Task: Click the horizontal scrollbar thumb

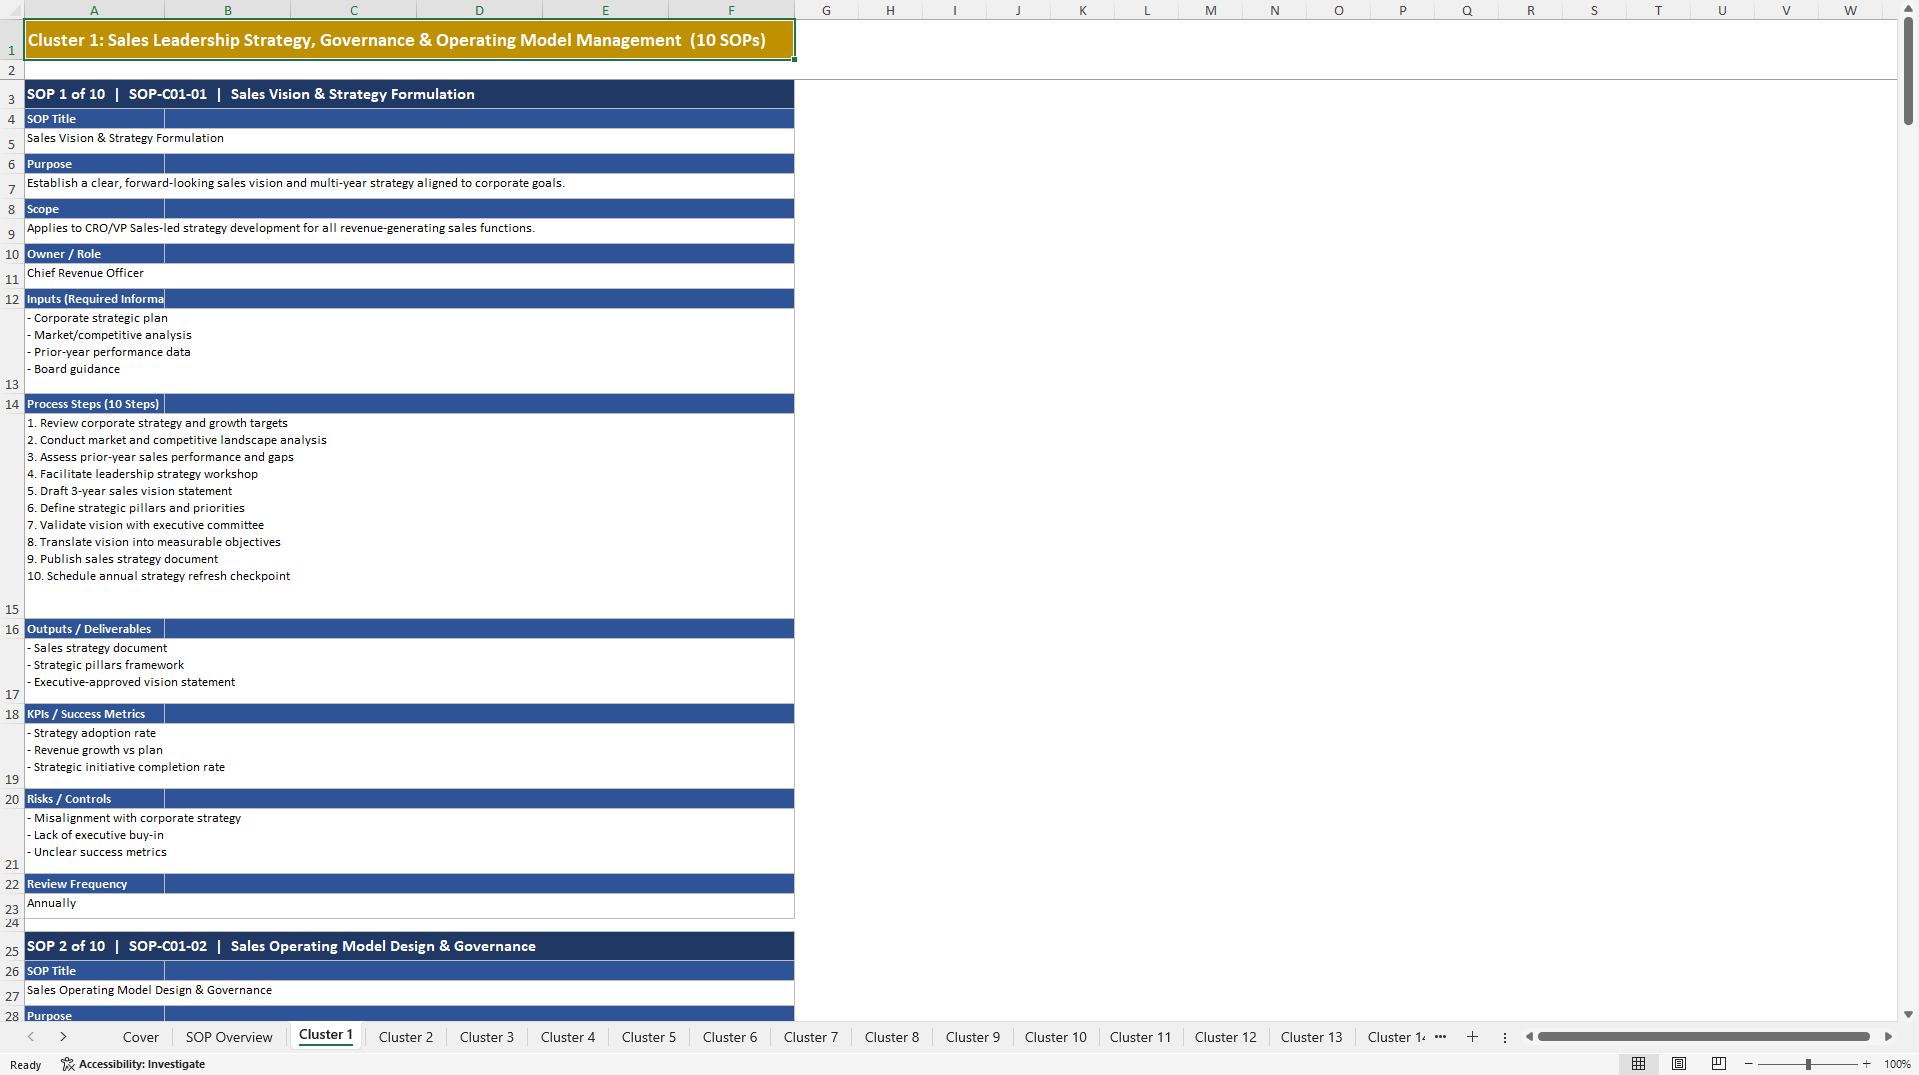Action: (1704, 1037)
